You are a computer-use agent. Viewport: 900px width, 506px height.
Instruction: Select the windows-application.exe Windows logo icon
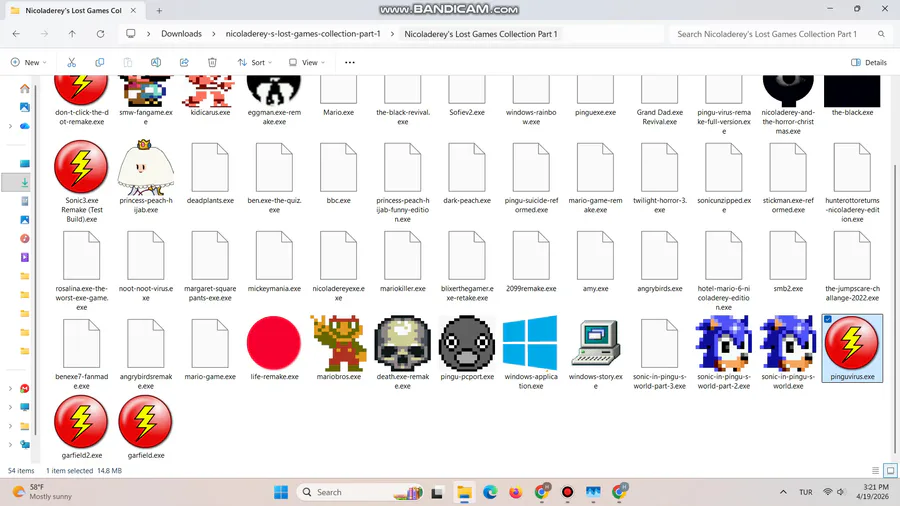pyautogui.click(x=530, y=342)
